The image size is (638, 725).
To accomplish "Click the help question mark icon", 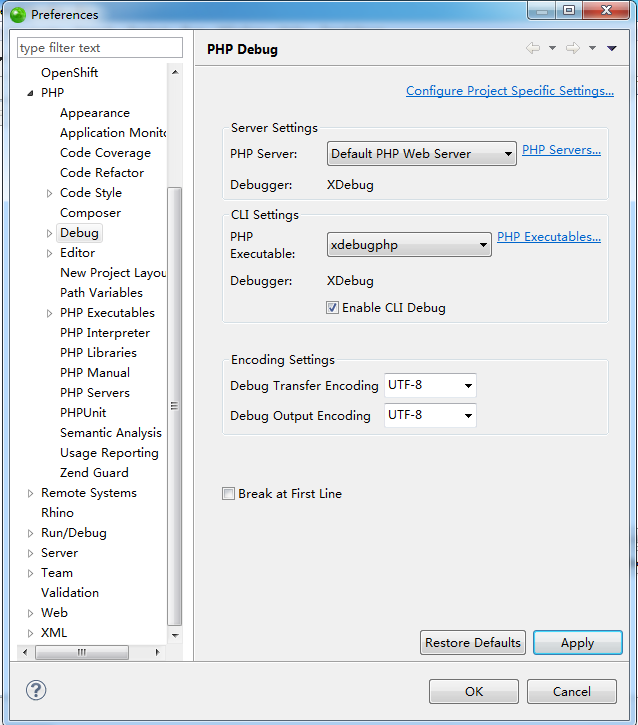I will 36,690.
